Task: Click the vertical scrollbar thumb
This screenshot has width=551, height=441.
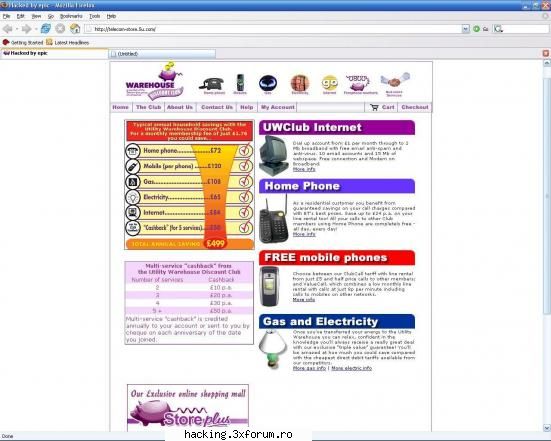Action: (x=547, y=195)
